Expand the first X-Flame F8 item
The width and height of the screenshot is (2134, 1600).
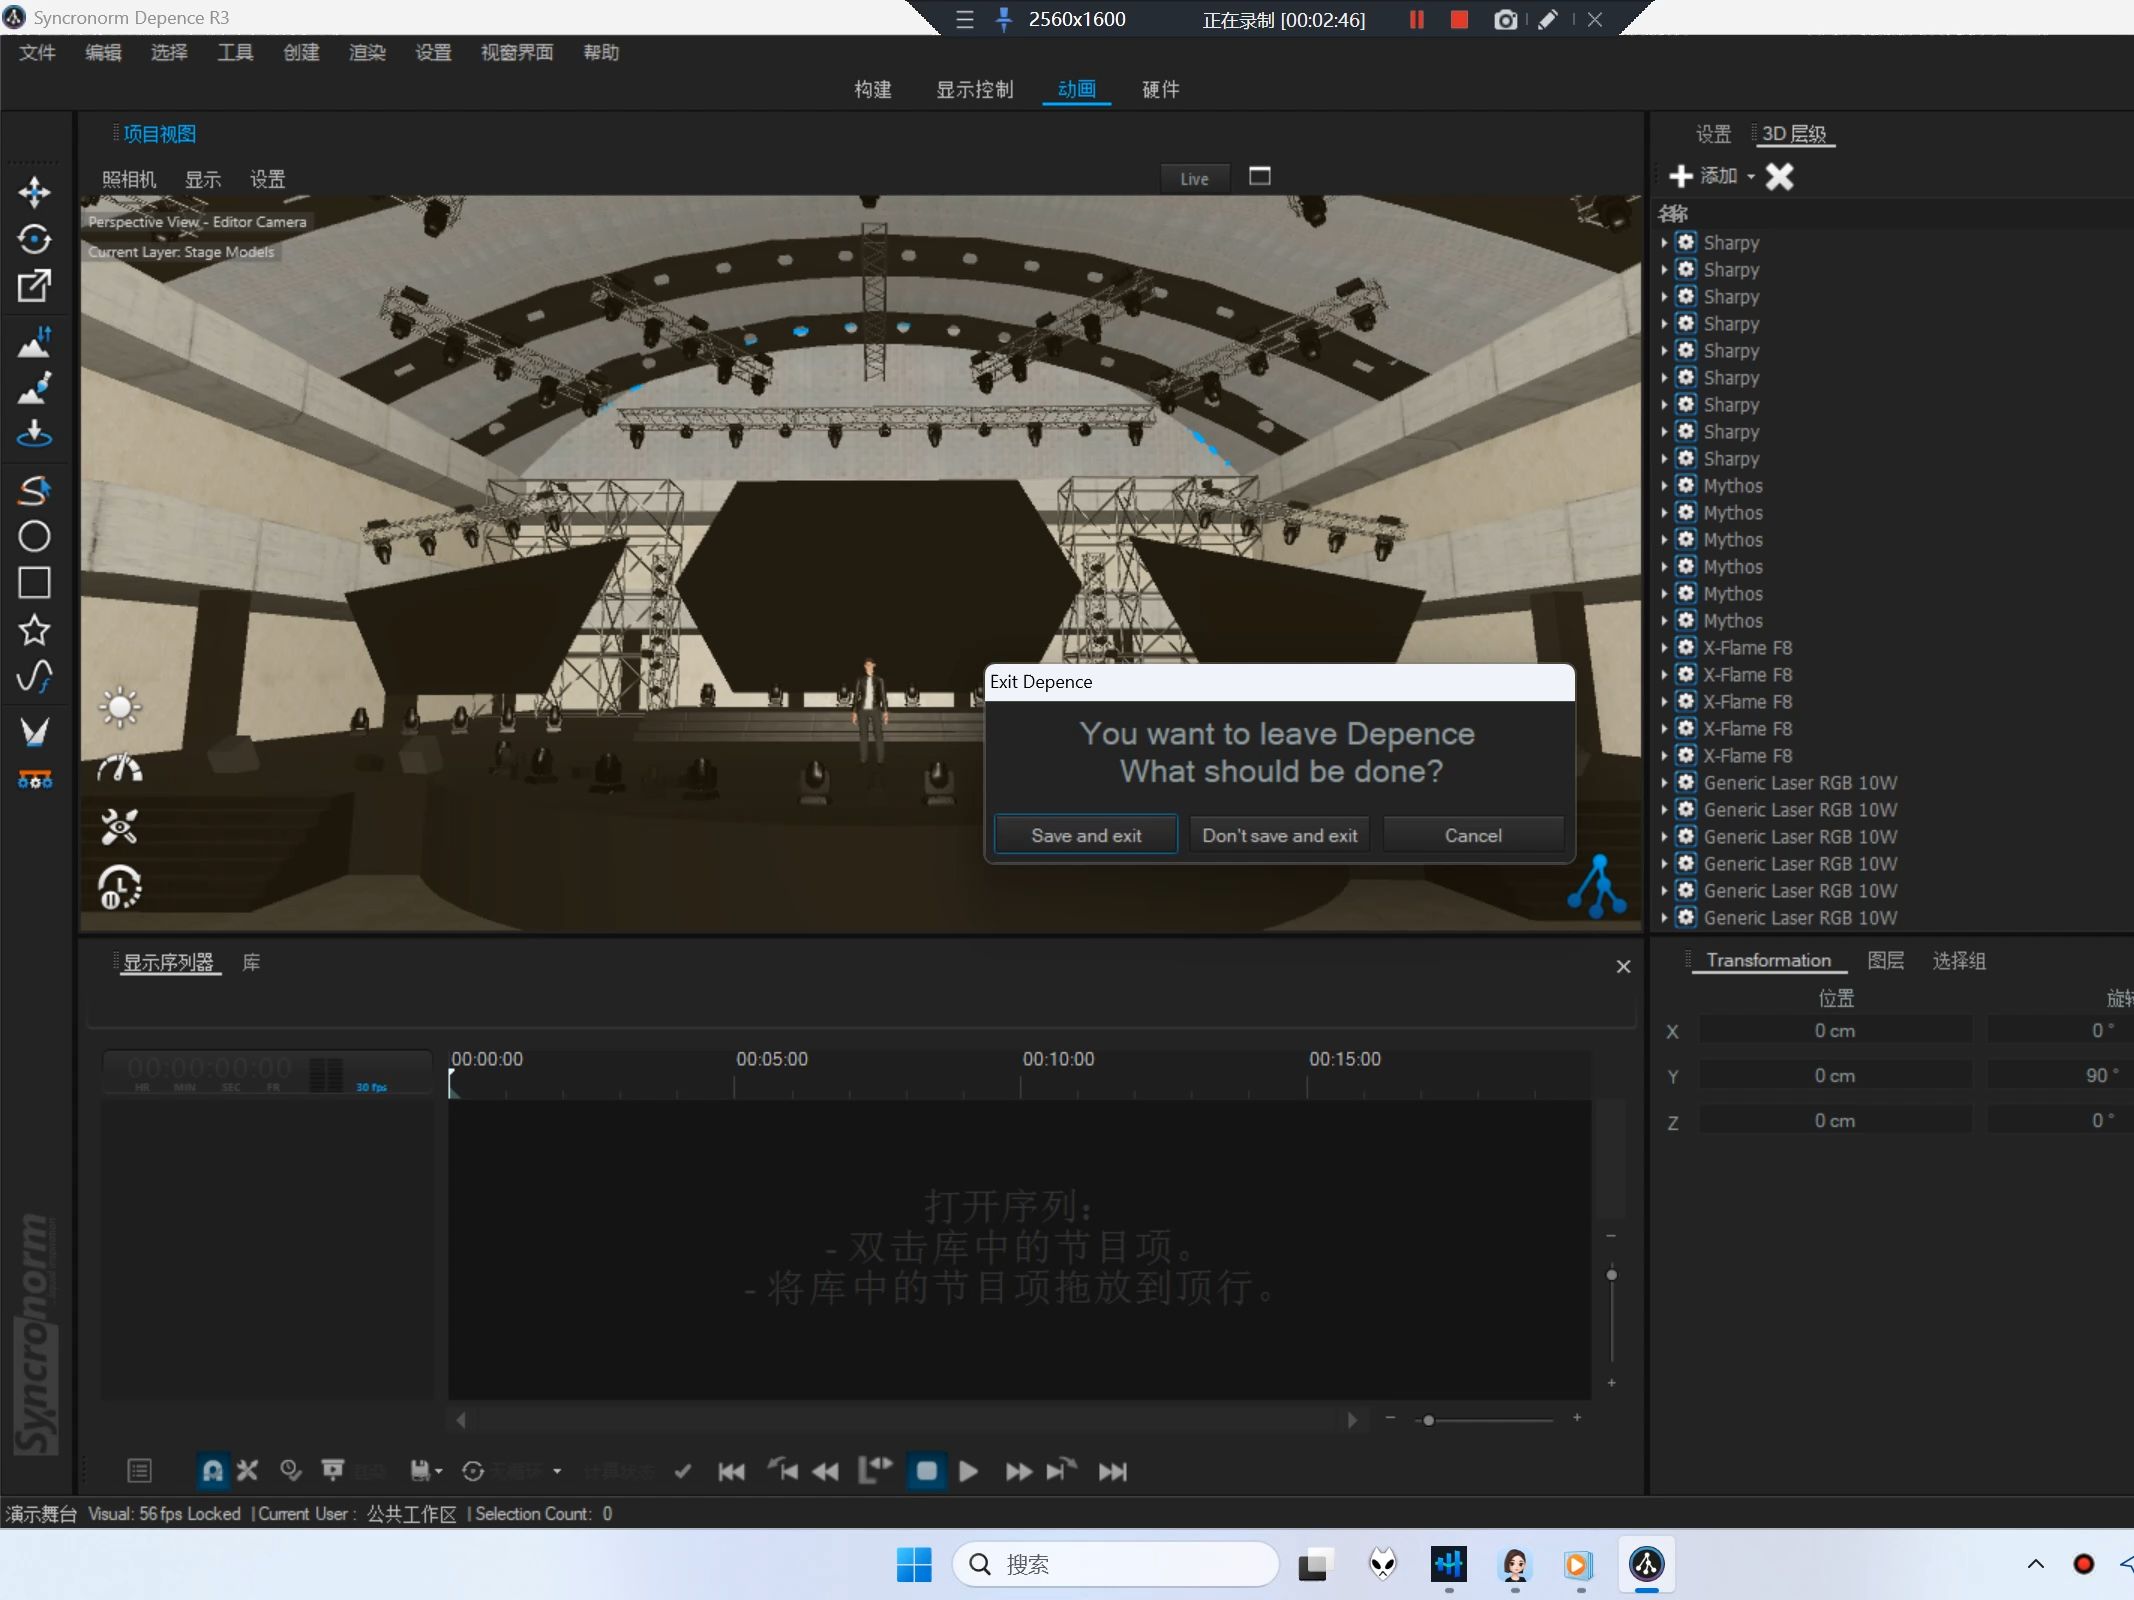pyautogui.click(x=1664, y=648)
